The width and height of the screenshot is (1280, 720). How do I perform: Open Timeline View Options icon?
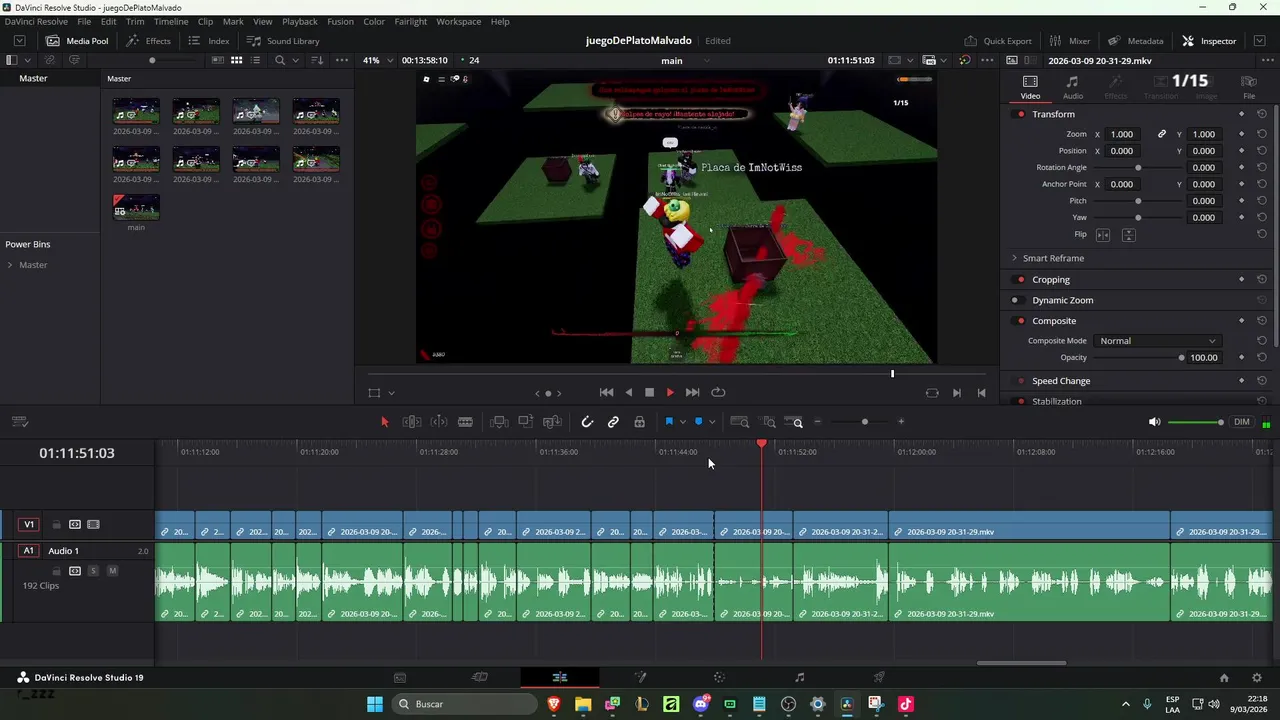click(20, 422)
